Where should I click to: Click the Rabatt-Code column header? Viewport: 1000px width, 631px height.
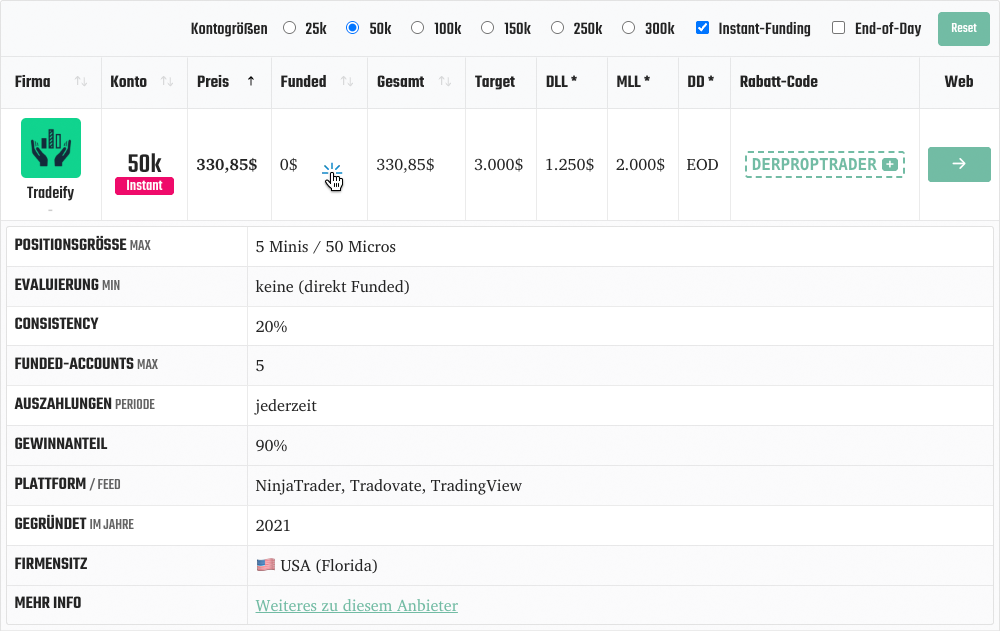pos(778,82)
